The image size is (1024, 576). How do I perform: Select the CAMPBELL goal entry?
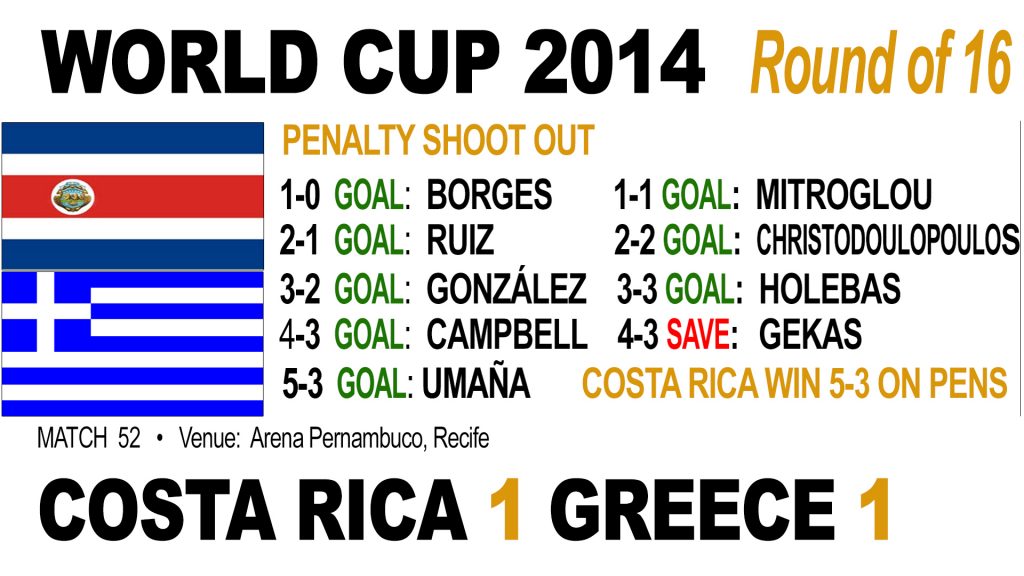point(434,334)
